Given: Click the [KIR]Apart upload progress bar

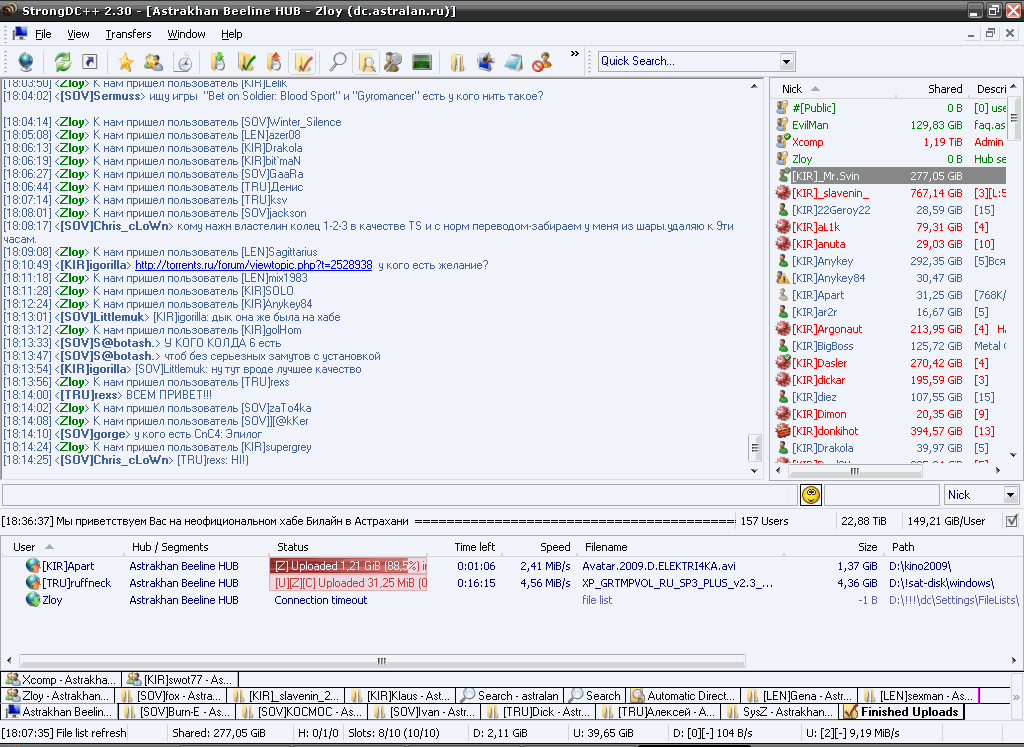Looking at the screenshot, I should [x=348, y=566].
